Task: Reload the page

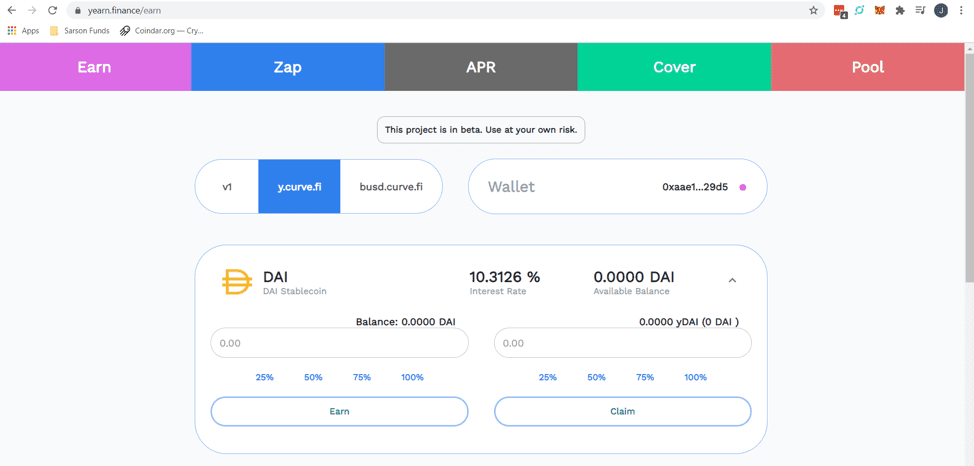Action: [52, 10]
